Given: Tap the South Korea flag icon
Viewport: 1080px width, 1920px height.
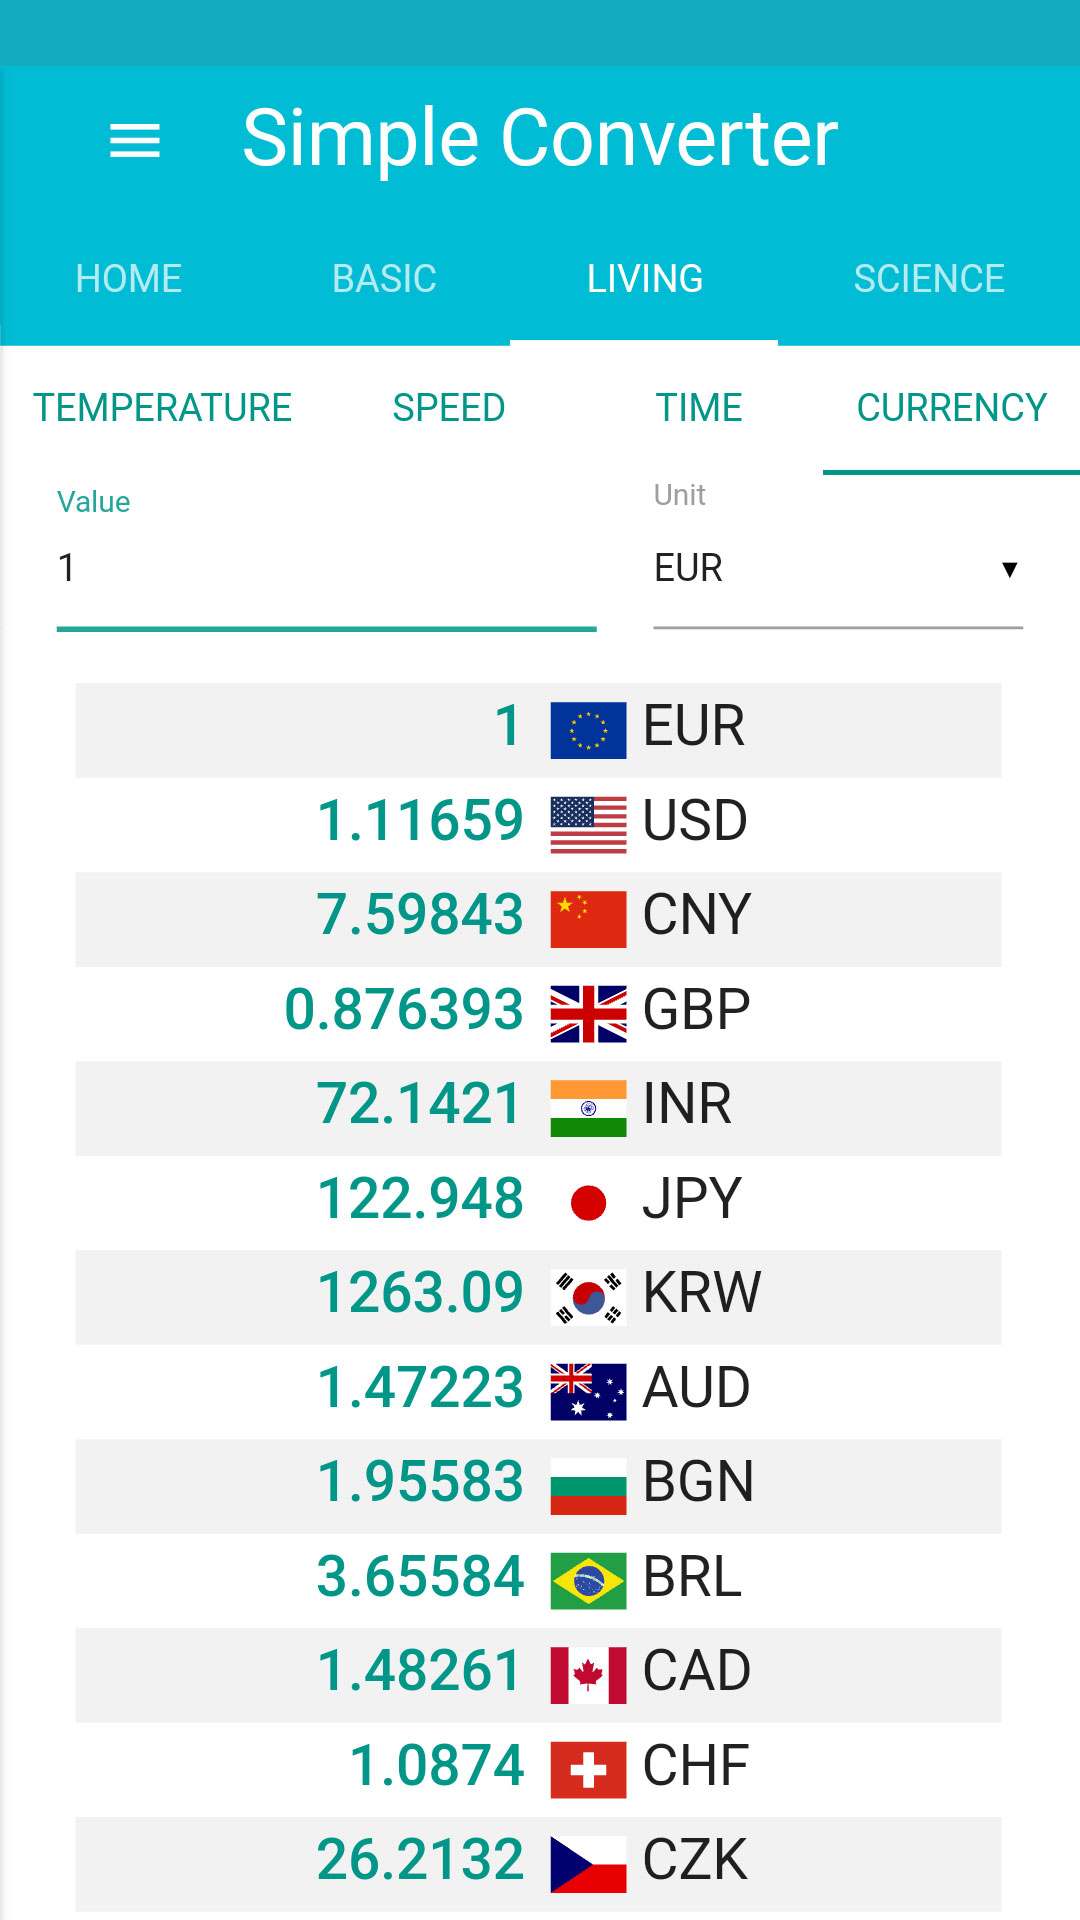Looking at the screenshot, I should [x=588, y=1297].
